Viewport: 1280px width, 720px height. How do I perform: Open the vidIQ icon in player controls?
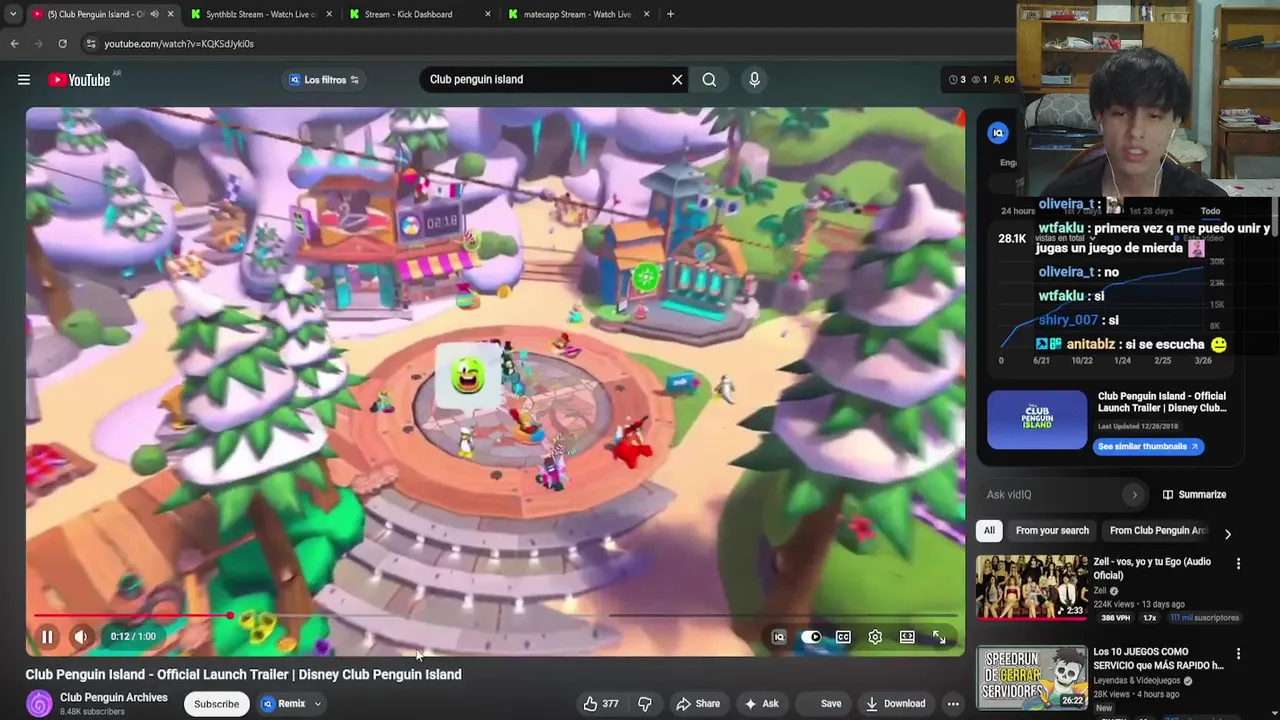(779, 637)
